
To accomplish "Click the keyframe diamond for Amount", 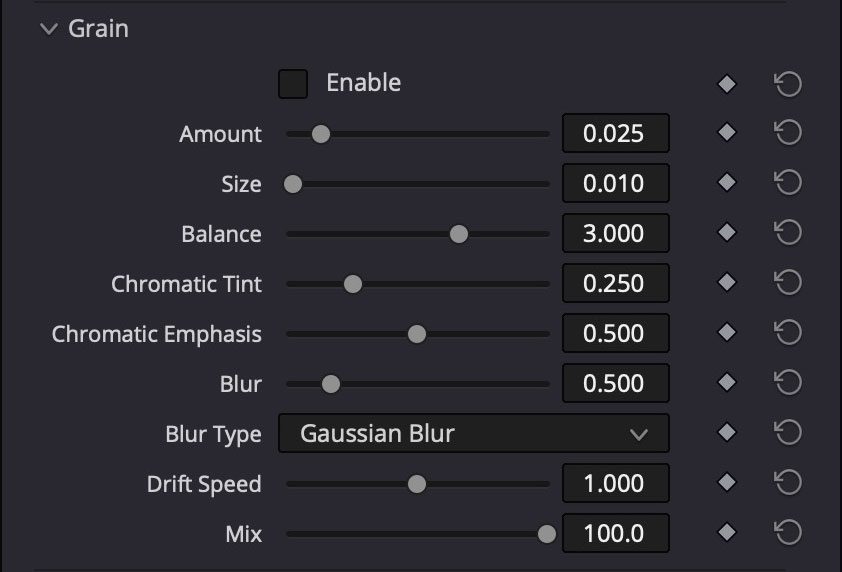I will click(x=727, y=134).
